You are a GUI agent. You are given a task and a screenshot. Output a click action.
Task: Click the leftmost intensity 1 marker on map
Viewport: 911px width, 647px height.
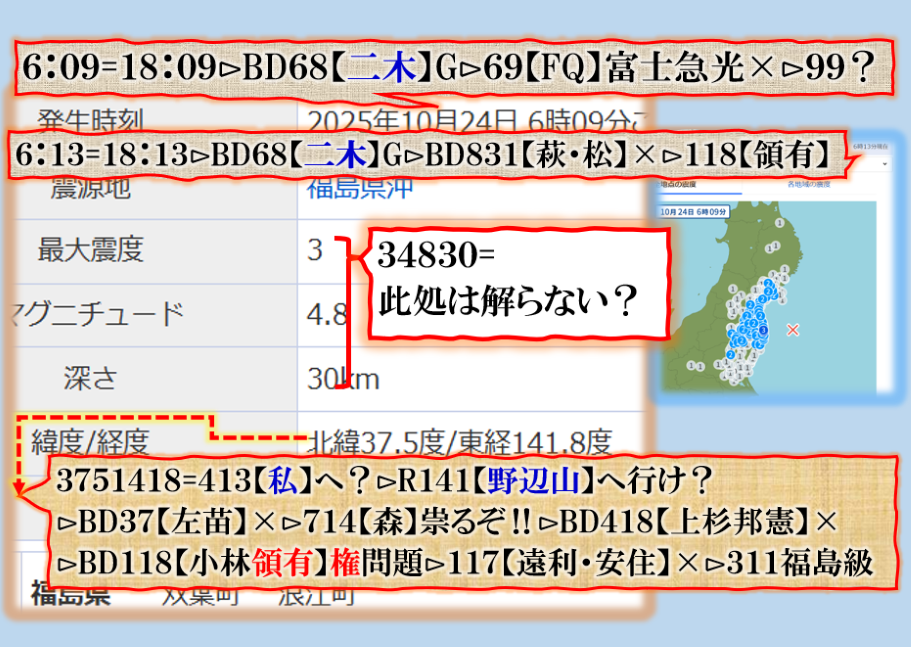coord(693,365)
